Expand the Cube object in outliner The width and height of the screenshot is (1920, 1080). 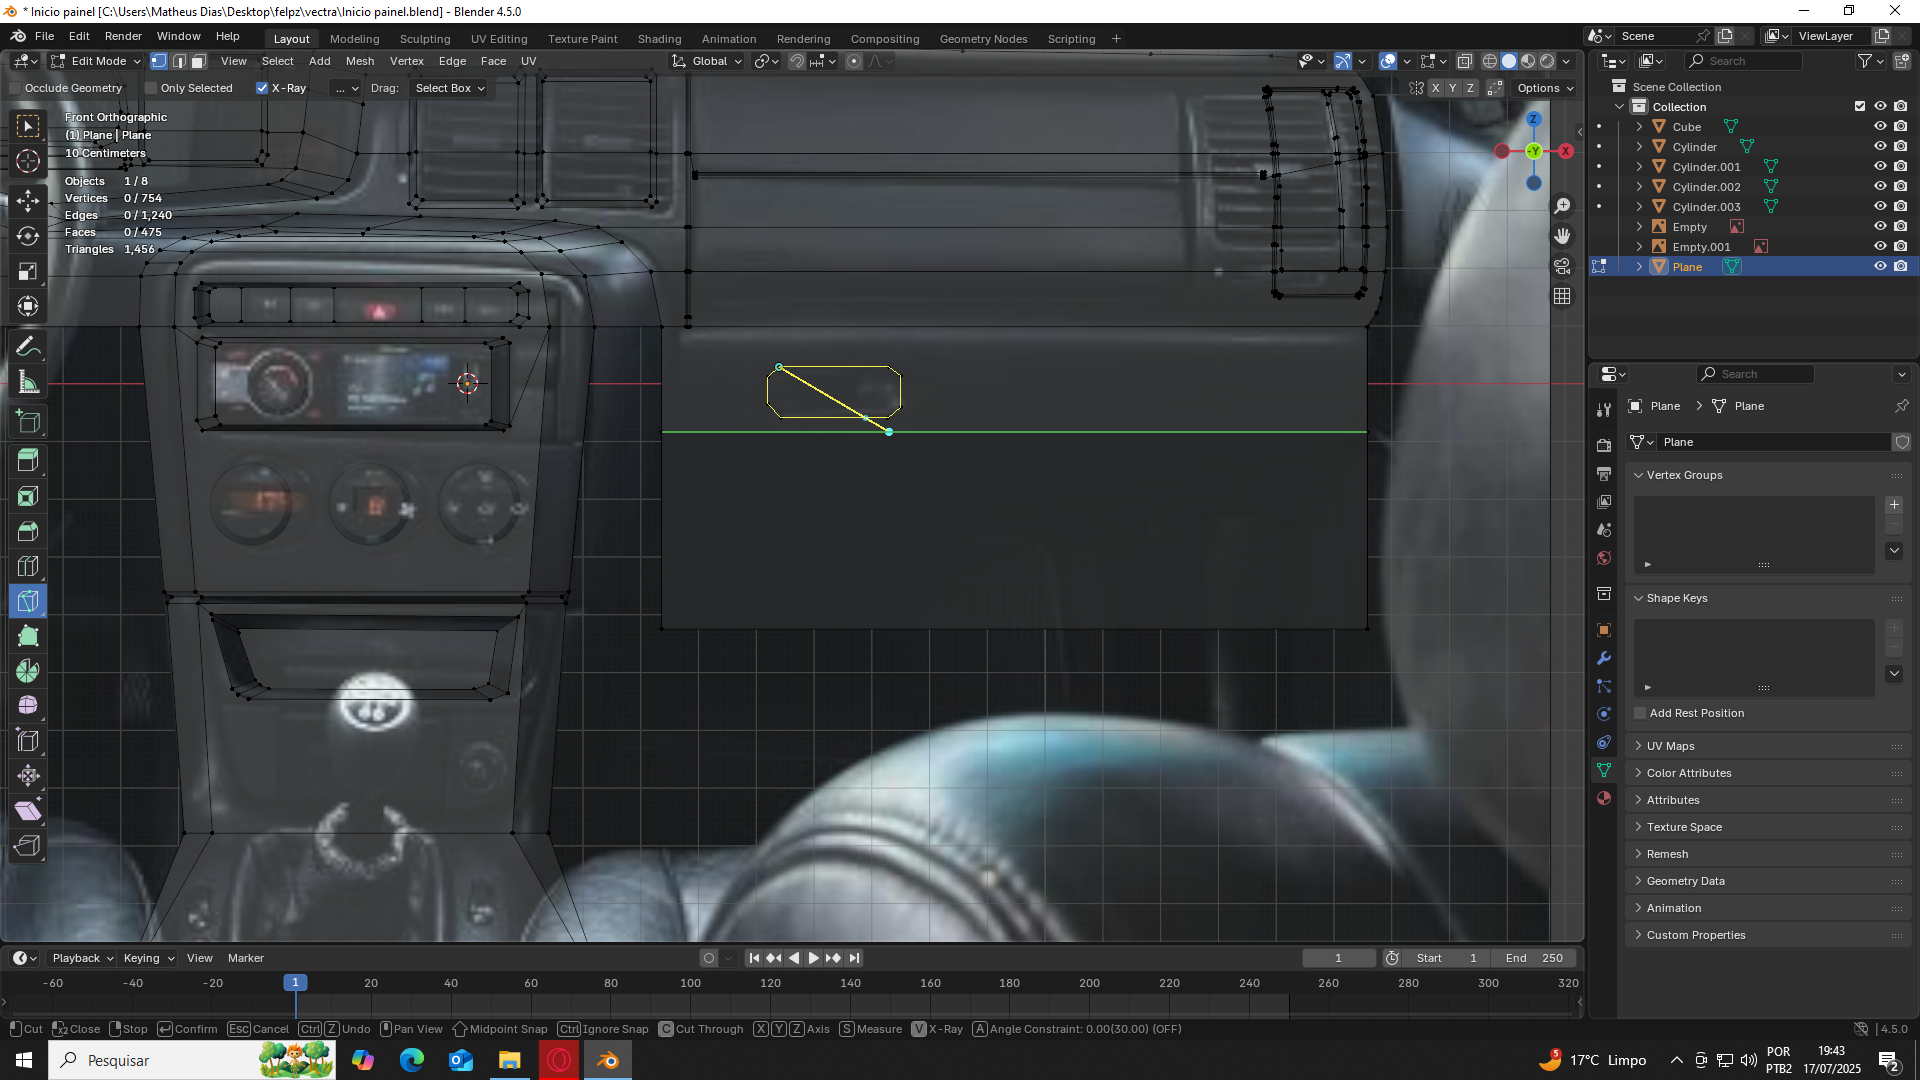click(1639, 127)
